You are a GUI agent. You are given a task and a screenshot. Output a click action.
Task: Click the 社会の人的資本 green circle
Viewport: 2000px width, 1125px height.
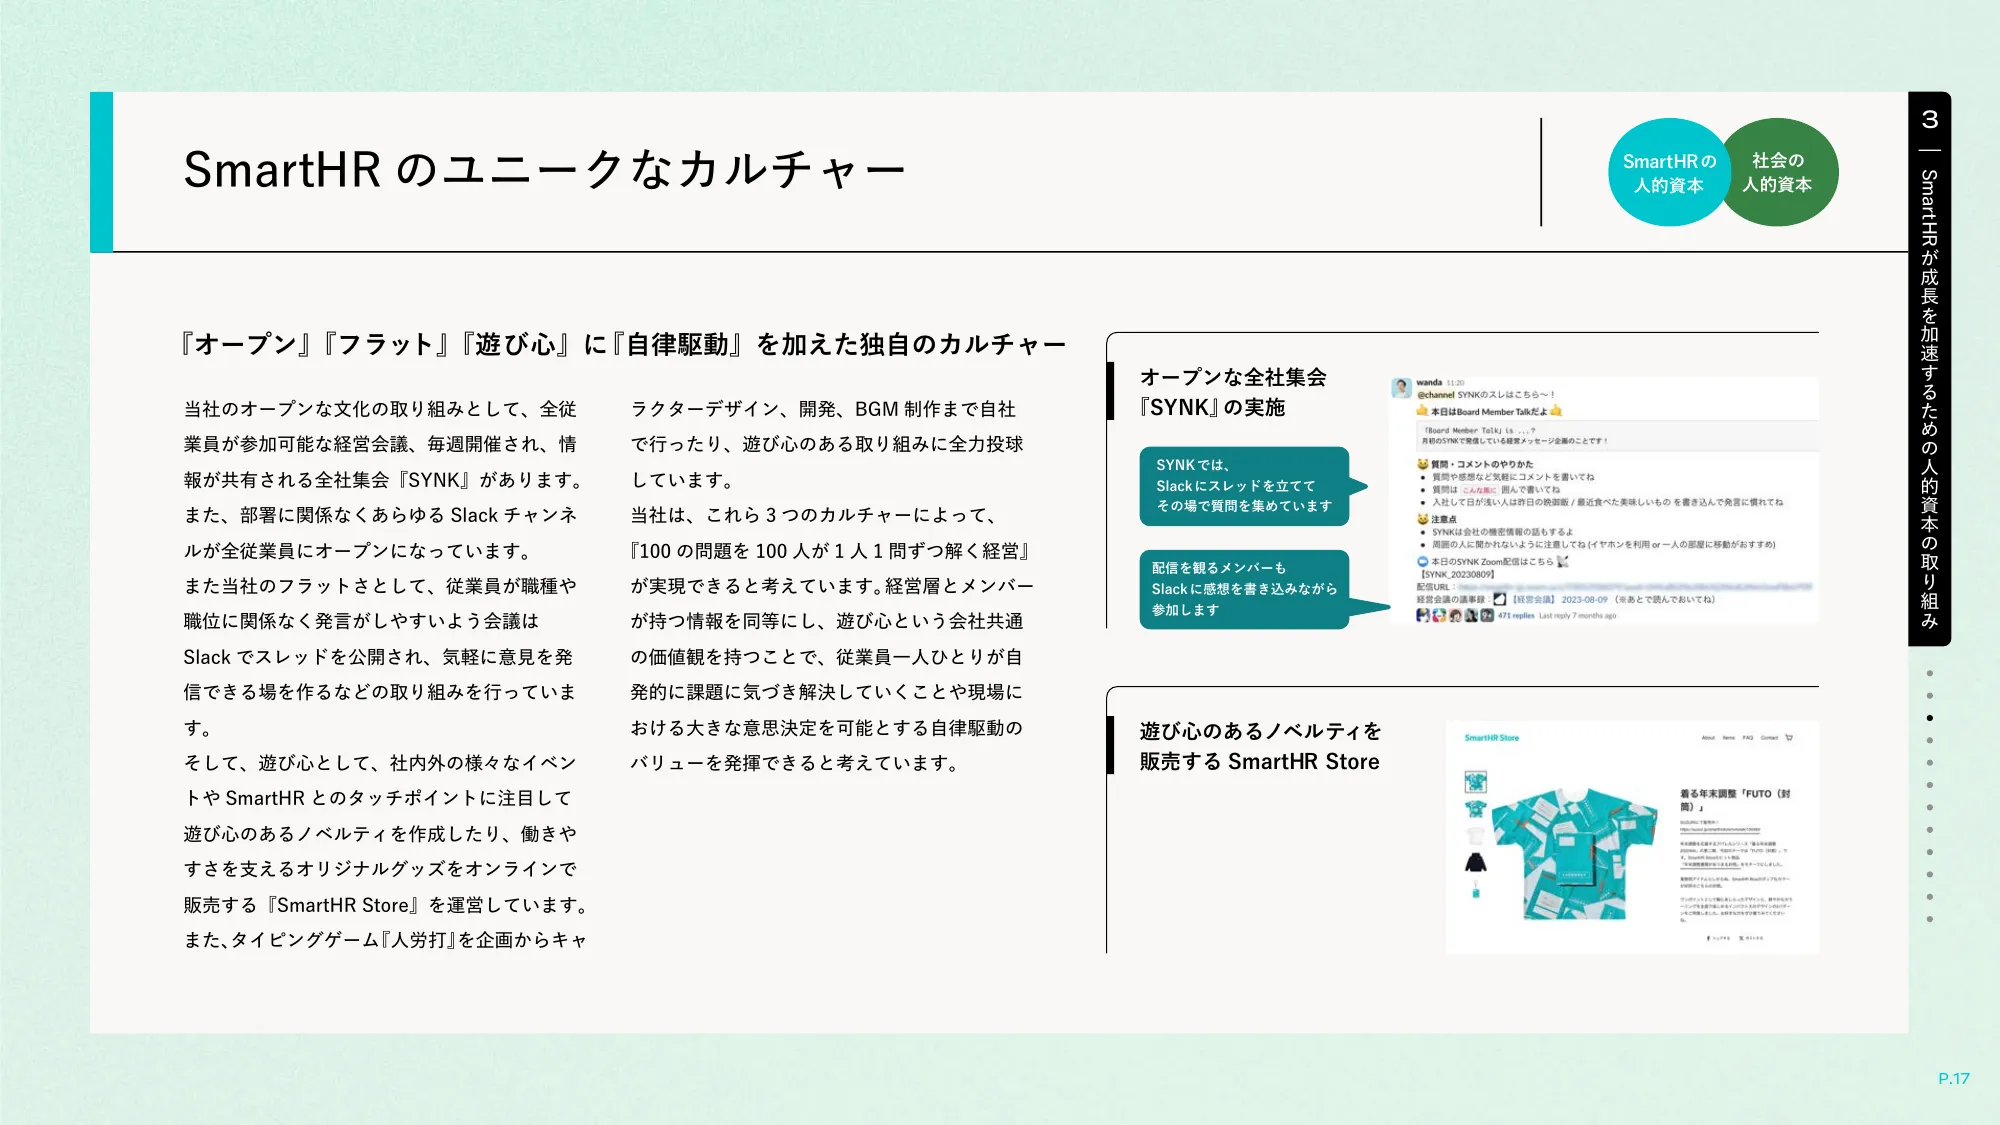tap(1783, 172)
